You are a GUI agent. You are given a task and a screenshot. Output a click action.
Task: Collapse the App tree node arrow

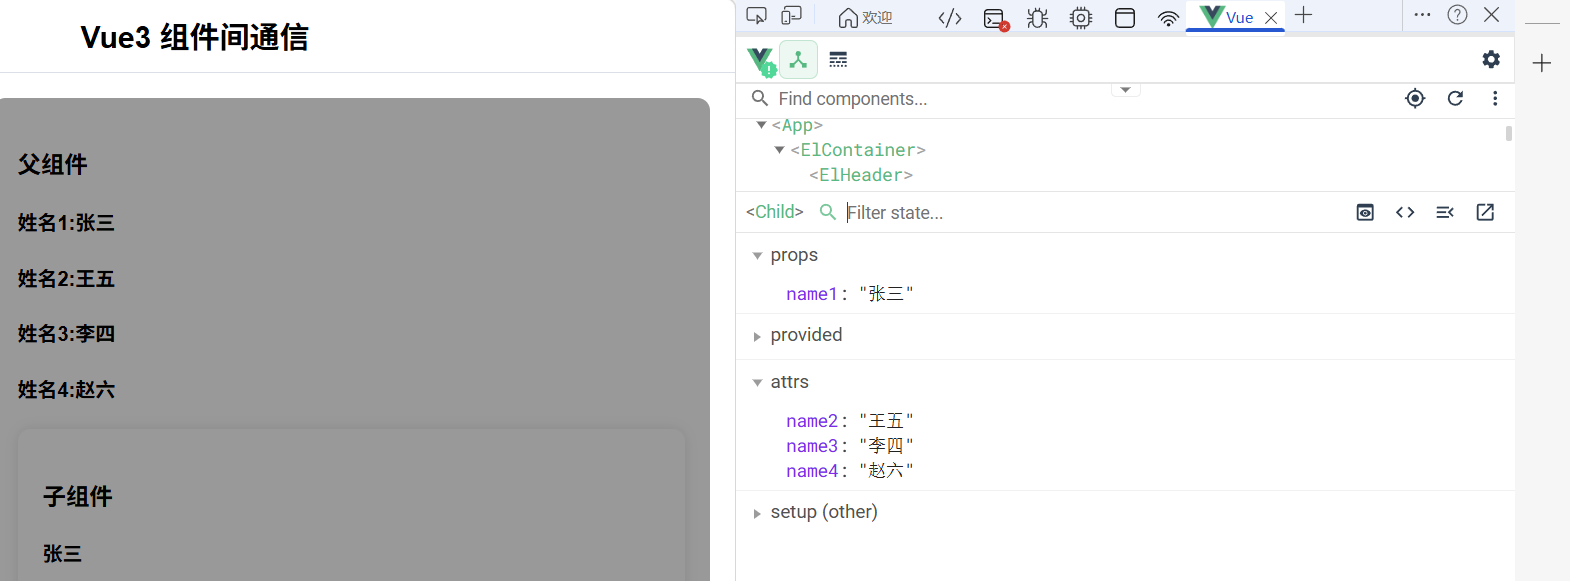[x=761, y=125]
